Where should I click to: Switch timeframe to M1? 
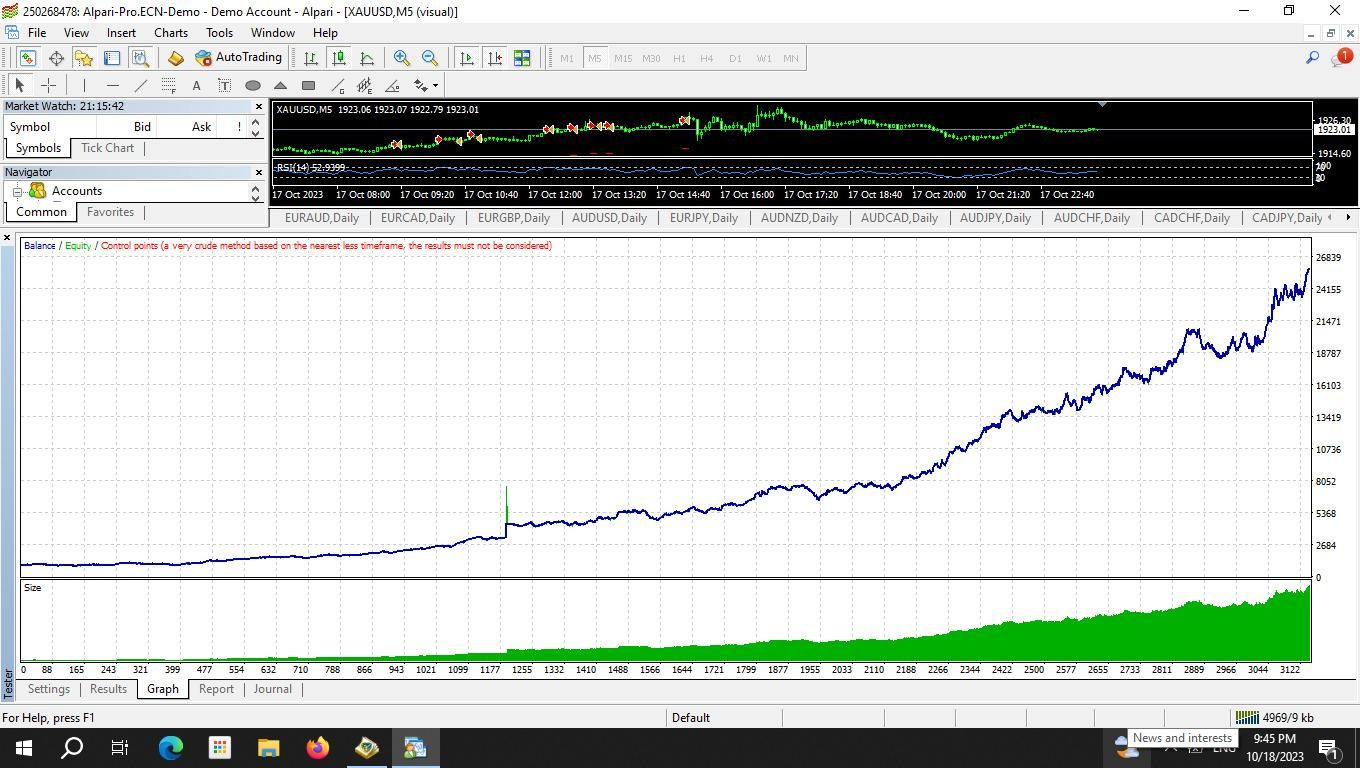pos(567,58)
